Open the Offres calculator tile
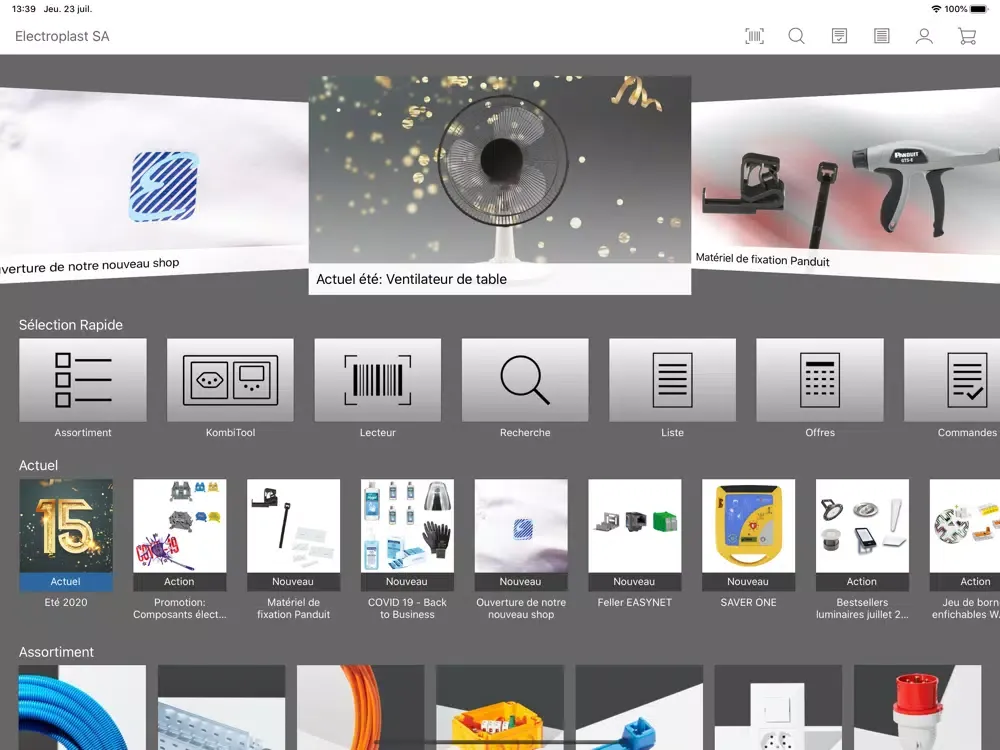This screenshot has height=750, width=1000. click(x=820, y=380)
